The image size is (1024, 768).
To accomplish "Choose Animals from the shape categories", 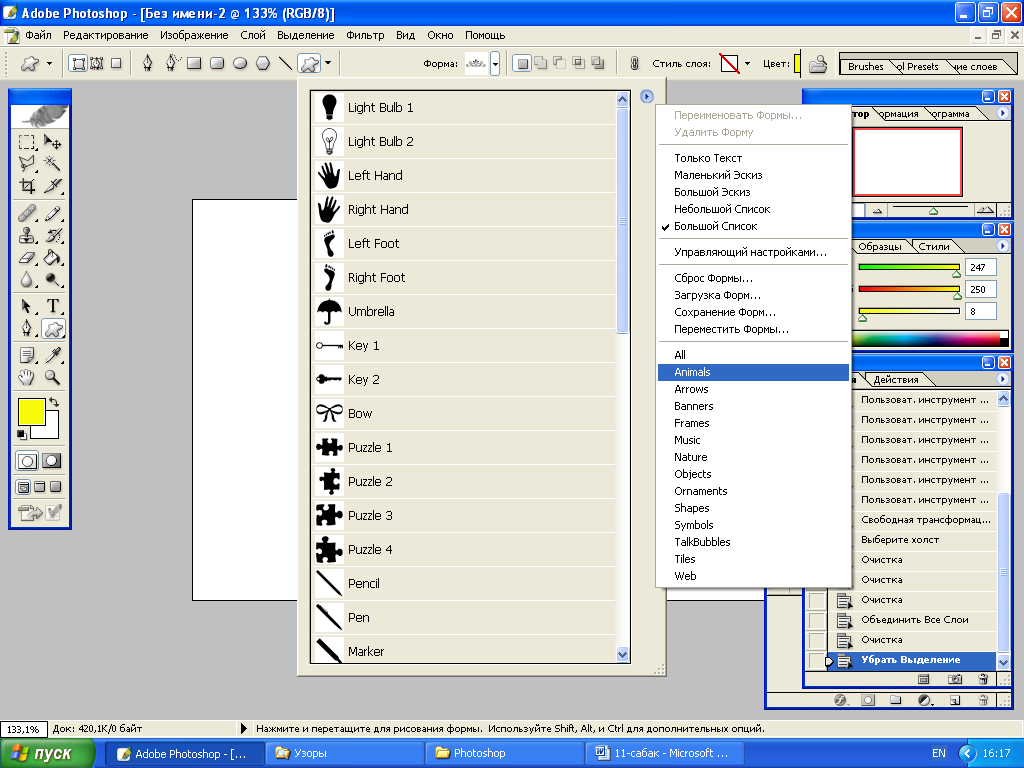I will tap(753, 372).
